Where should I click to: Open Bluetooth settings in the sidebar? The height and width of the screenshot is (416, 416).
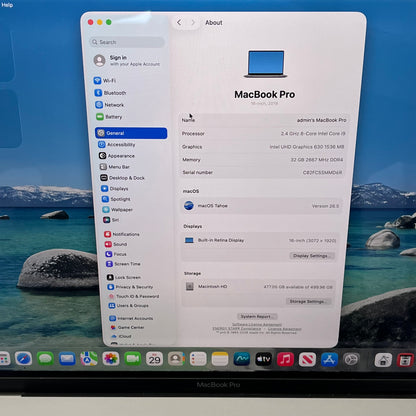pos(111,93)
